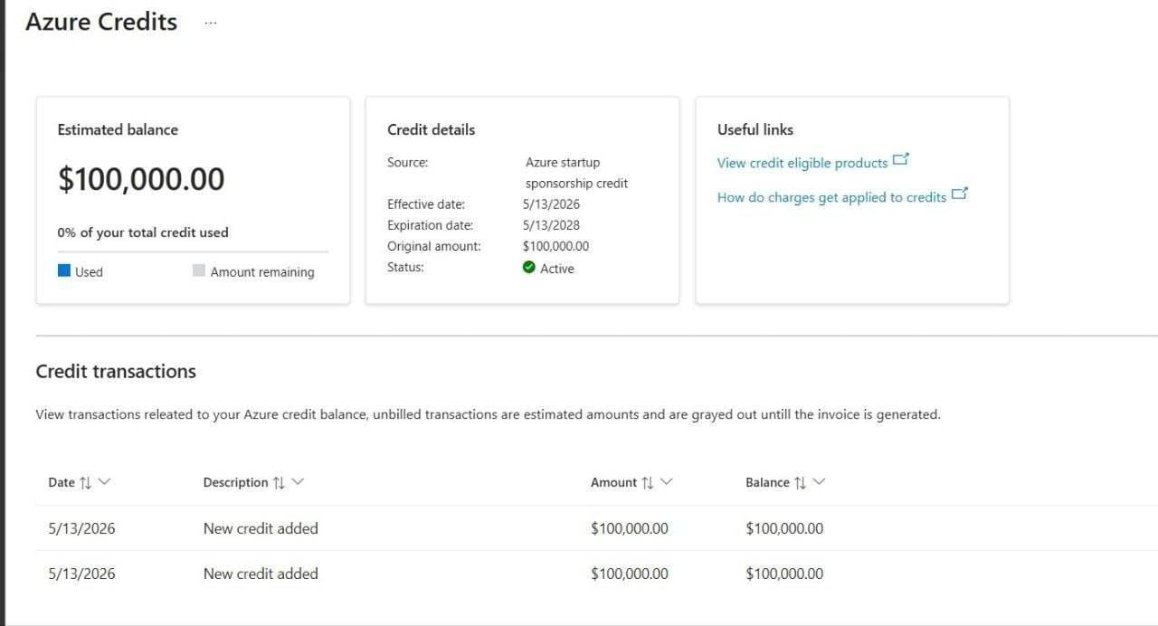Click 0% of your total credit used text
Image resolution: width=1158 pixels, height=626 pixels.
[x=143, y=233]
